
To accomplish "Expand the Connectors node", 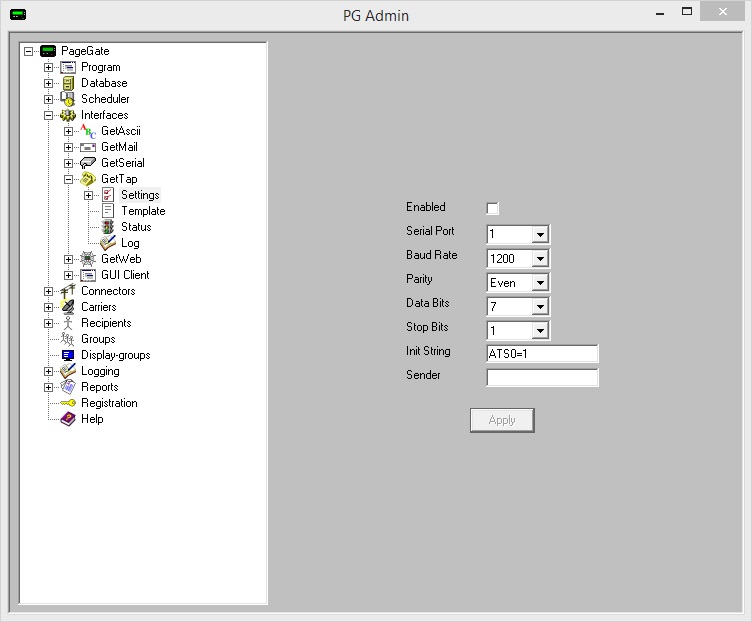I will coord(48,291).
